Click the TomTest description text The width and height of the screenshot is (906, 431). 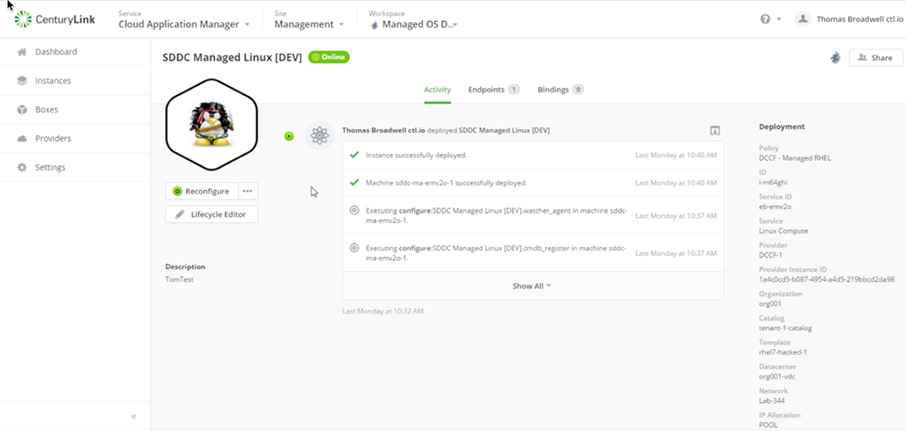click(180, 280)
